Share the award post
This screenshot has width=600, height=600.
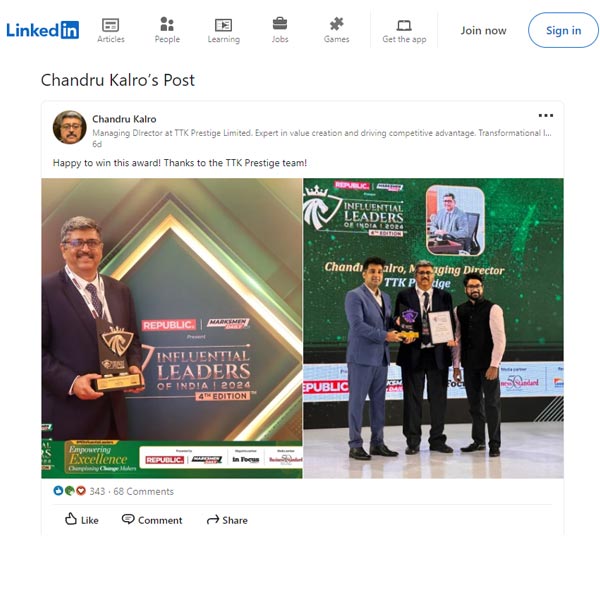tap(227, 520)
